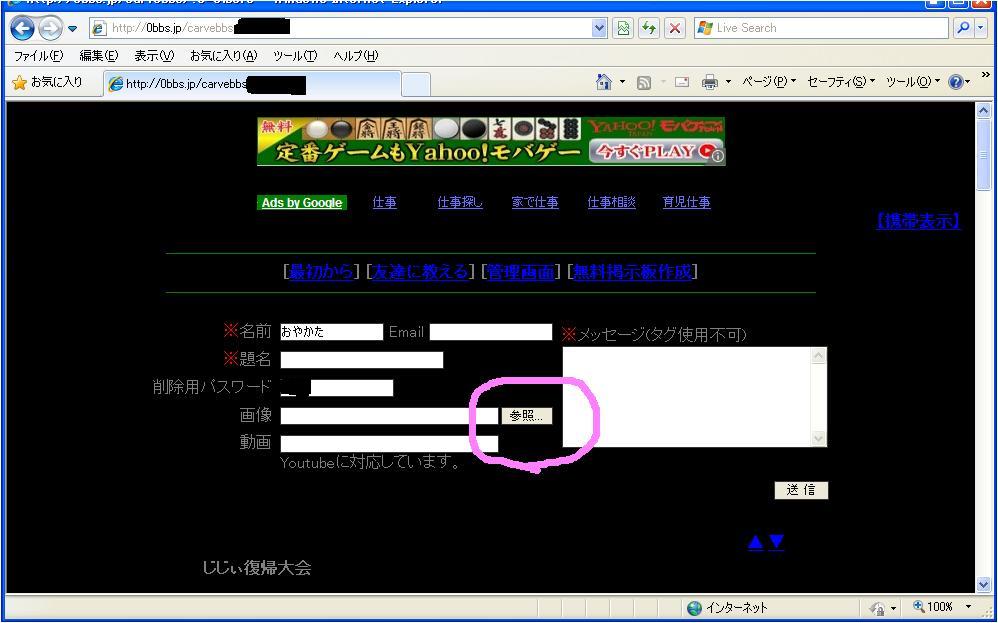Click the Refresh page icon

click(x=650, y=28)
